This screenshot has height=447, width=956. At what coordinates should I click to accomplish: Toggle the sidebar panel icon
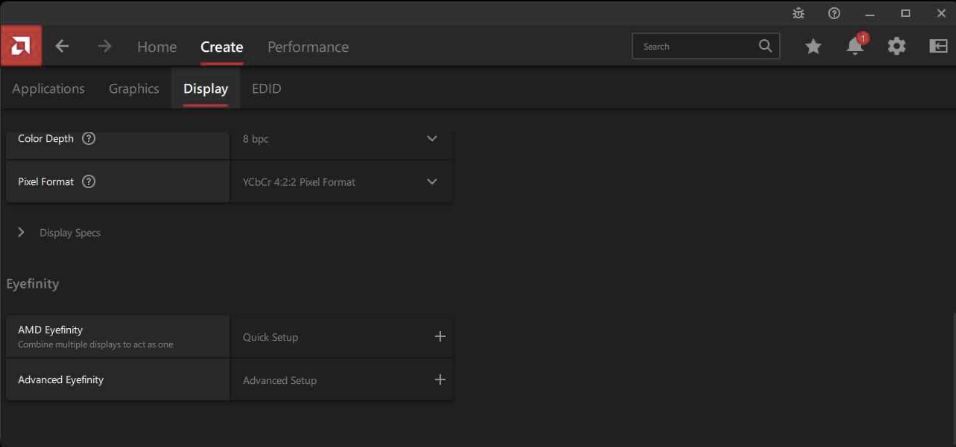[938, 46]
